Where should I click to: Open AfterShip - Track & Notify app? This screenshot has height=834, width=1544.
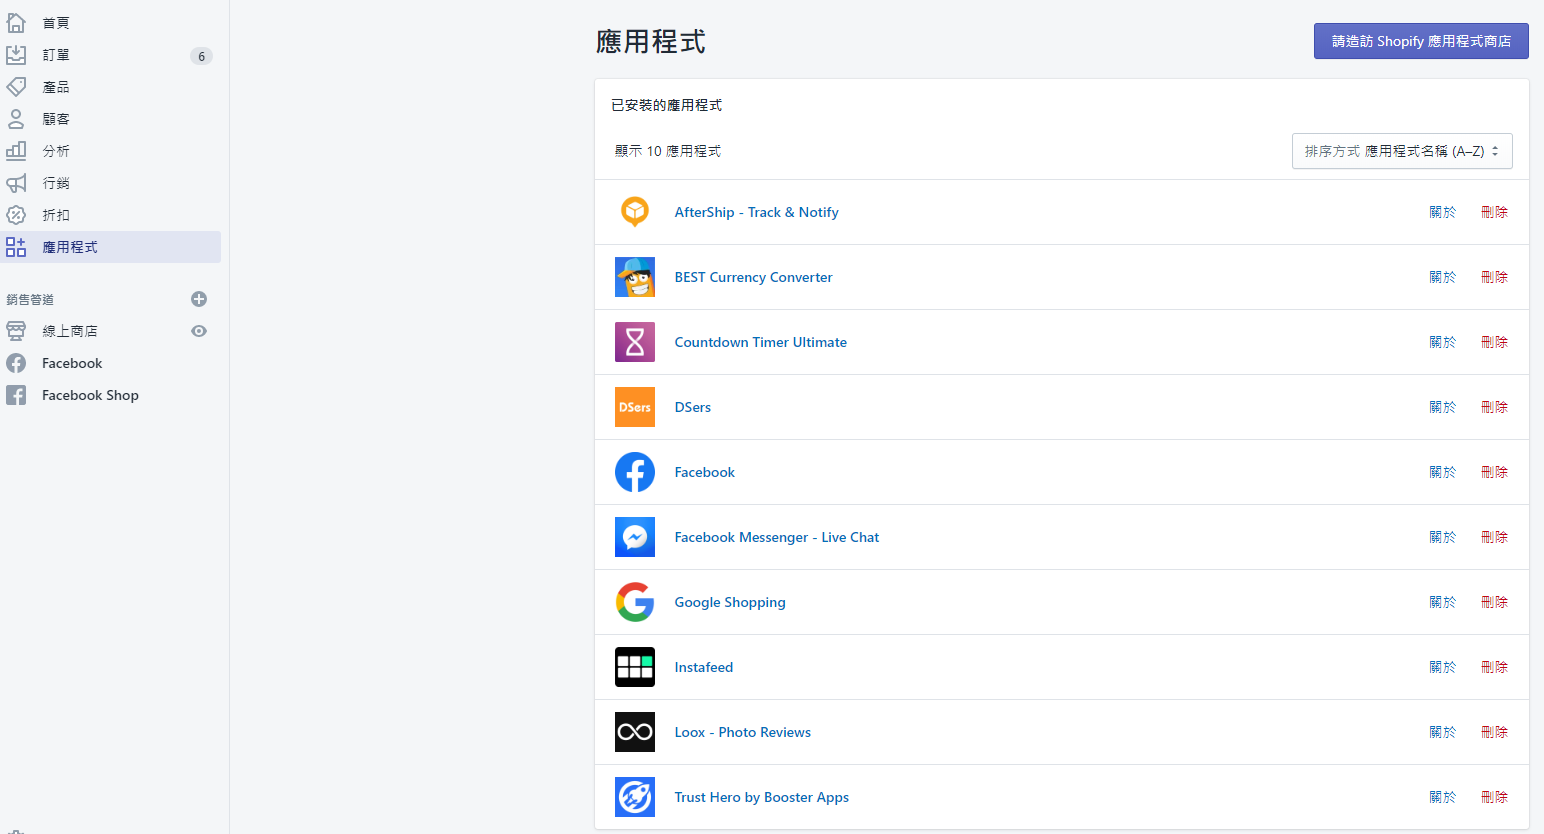tap(756, 212)
